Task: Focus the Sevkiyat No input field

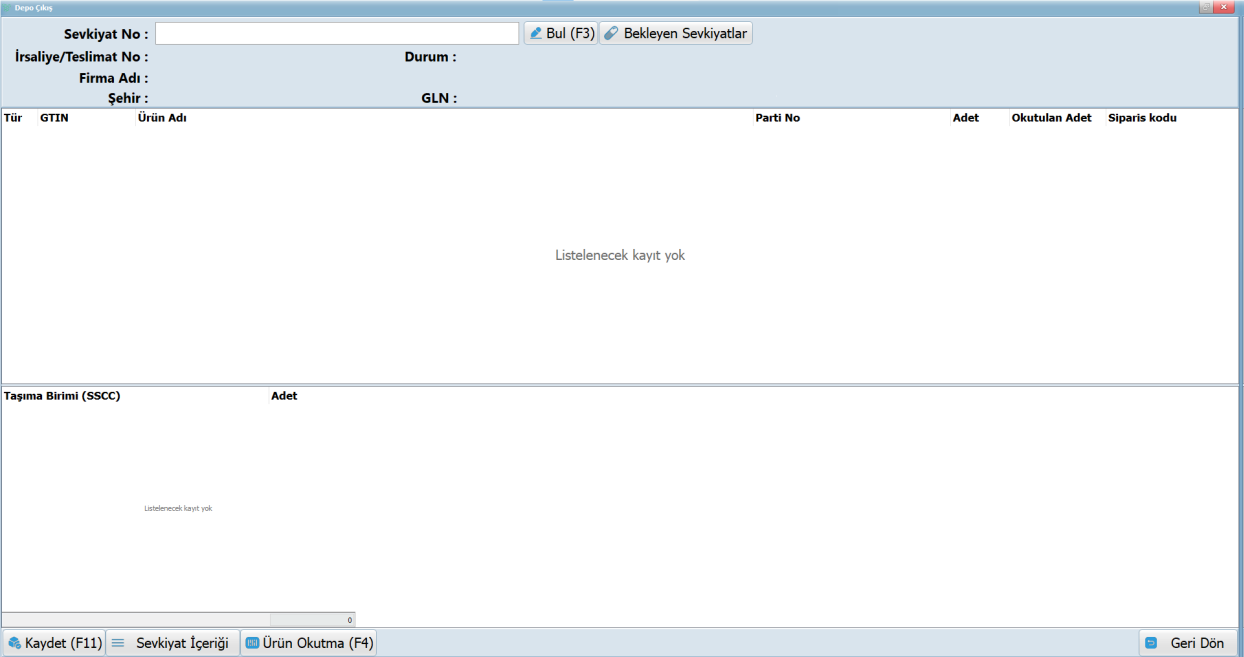Action: click(337, 33)
